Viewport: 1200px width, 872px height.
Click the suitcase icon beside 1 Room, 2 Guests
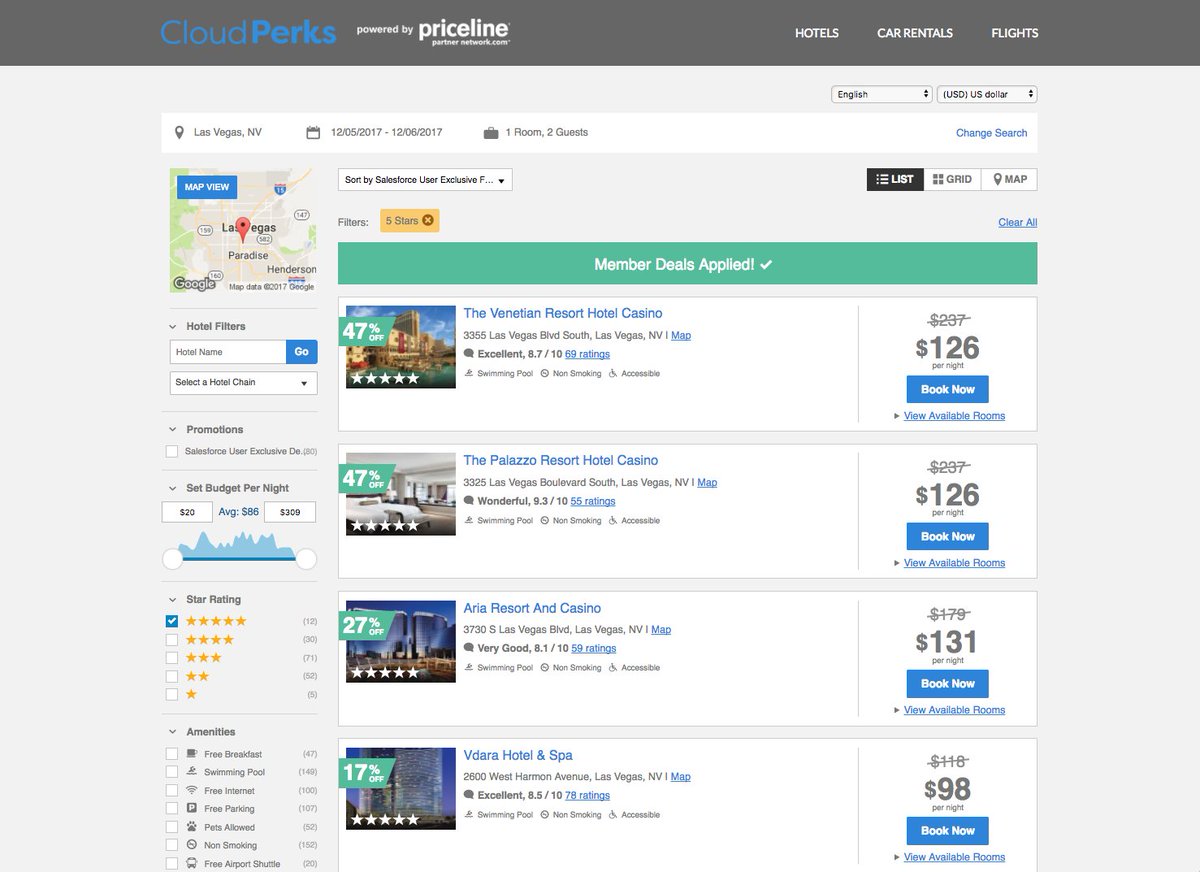click(x=491, y=132)
